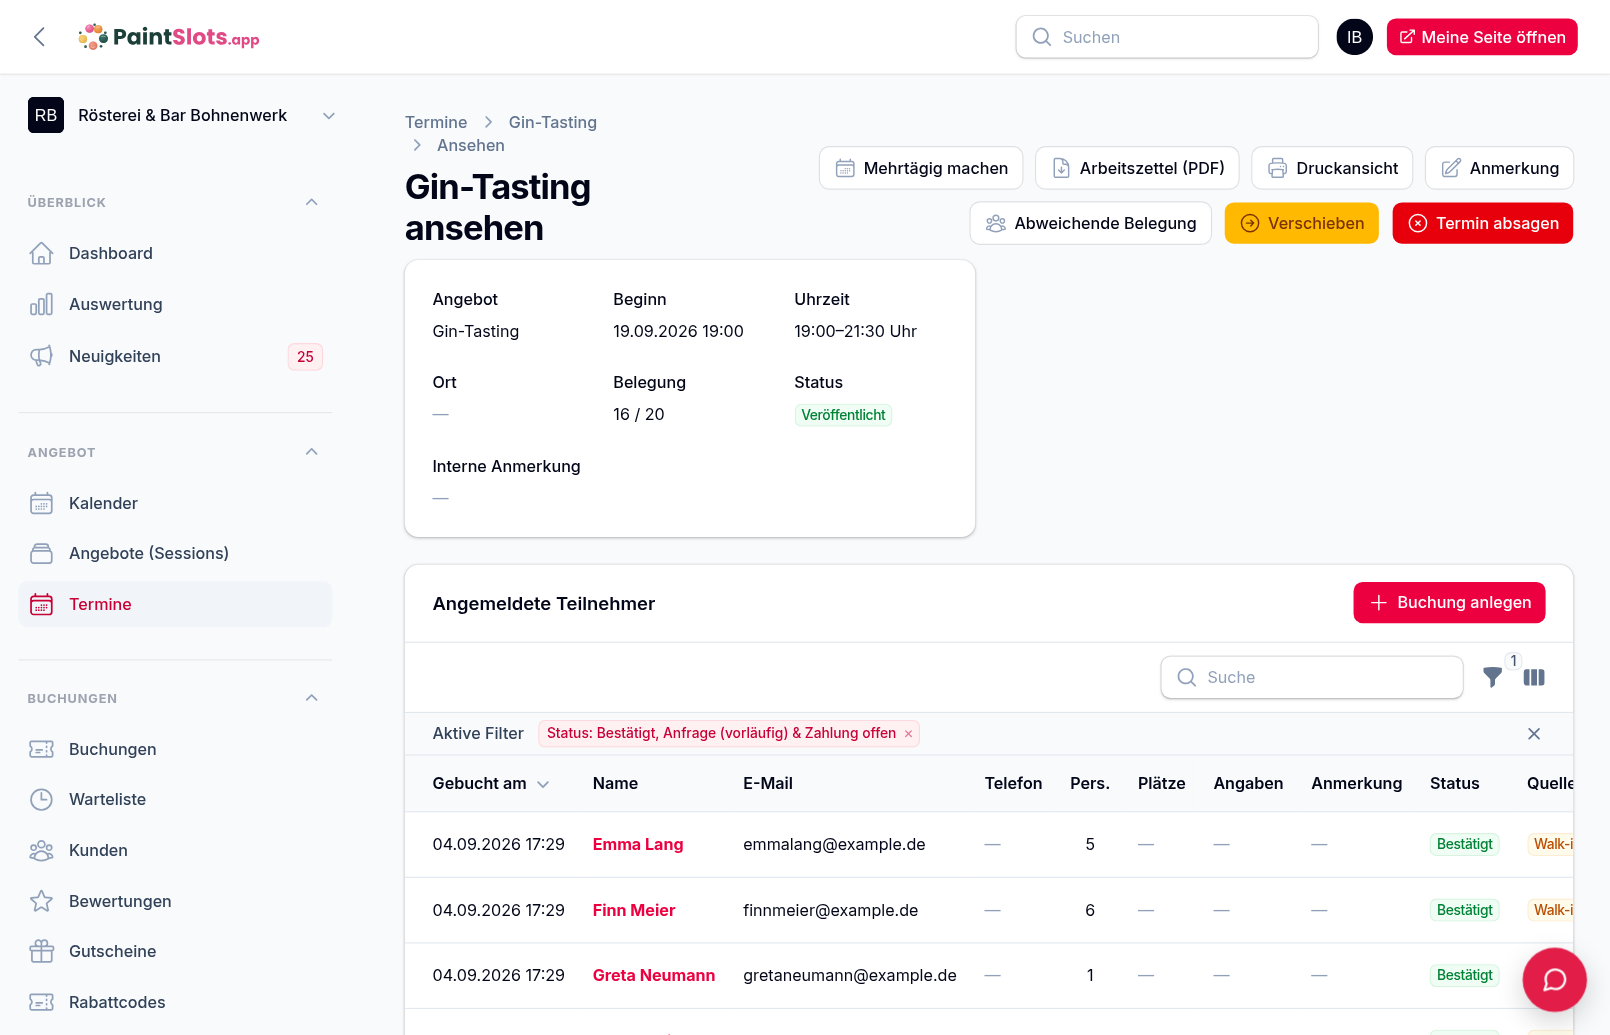This screenshot has height=1035, width=1610.
Task: Click the Angebote (Sessions) stack icon
Action: [41, 553]
